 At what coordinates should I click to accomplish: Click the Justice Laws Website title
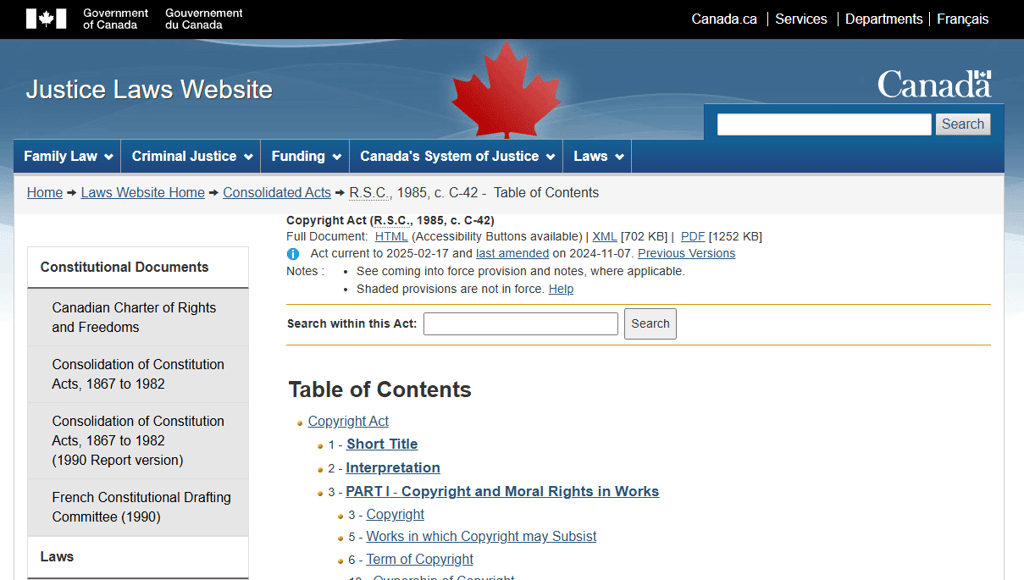[149, 89]
